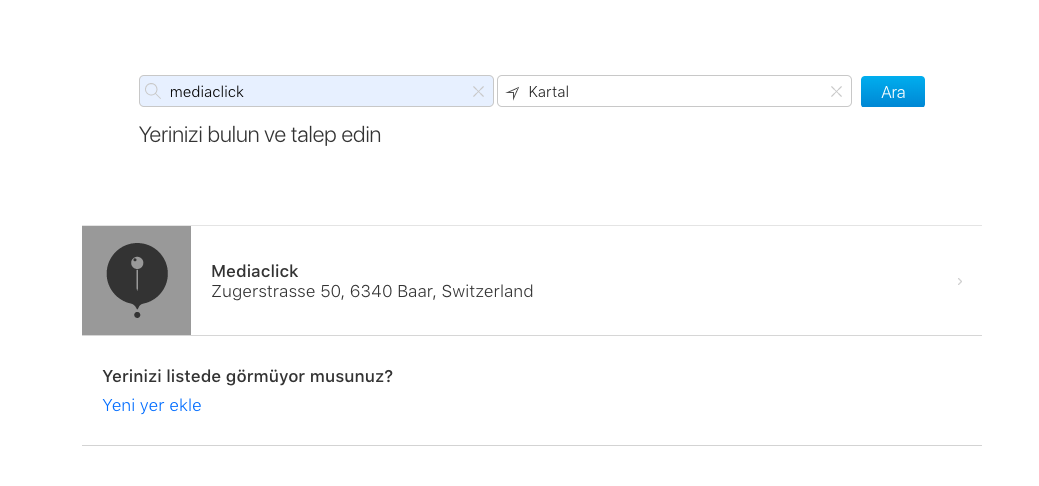
Task: Click the word "Switzerland" in the address
Action: [487, 292]
